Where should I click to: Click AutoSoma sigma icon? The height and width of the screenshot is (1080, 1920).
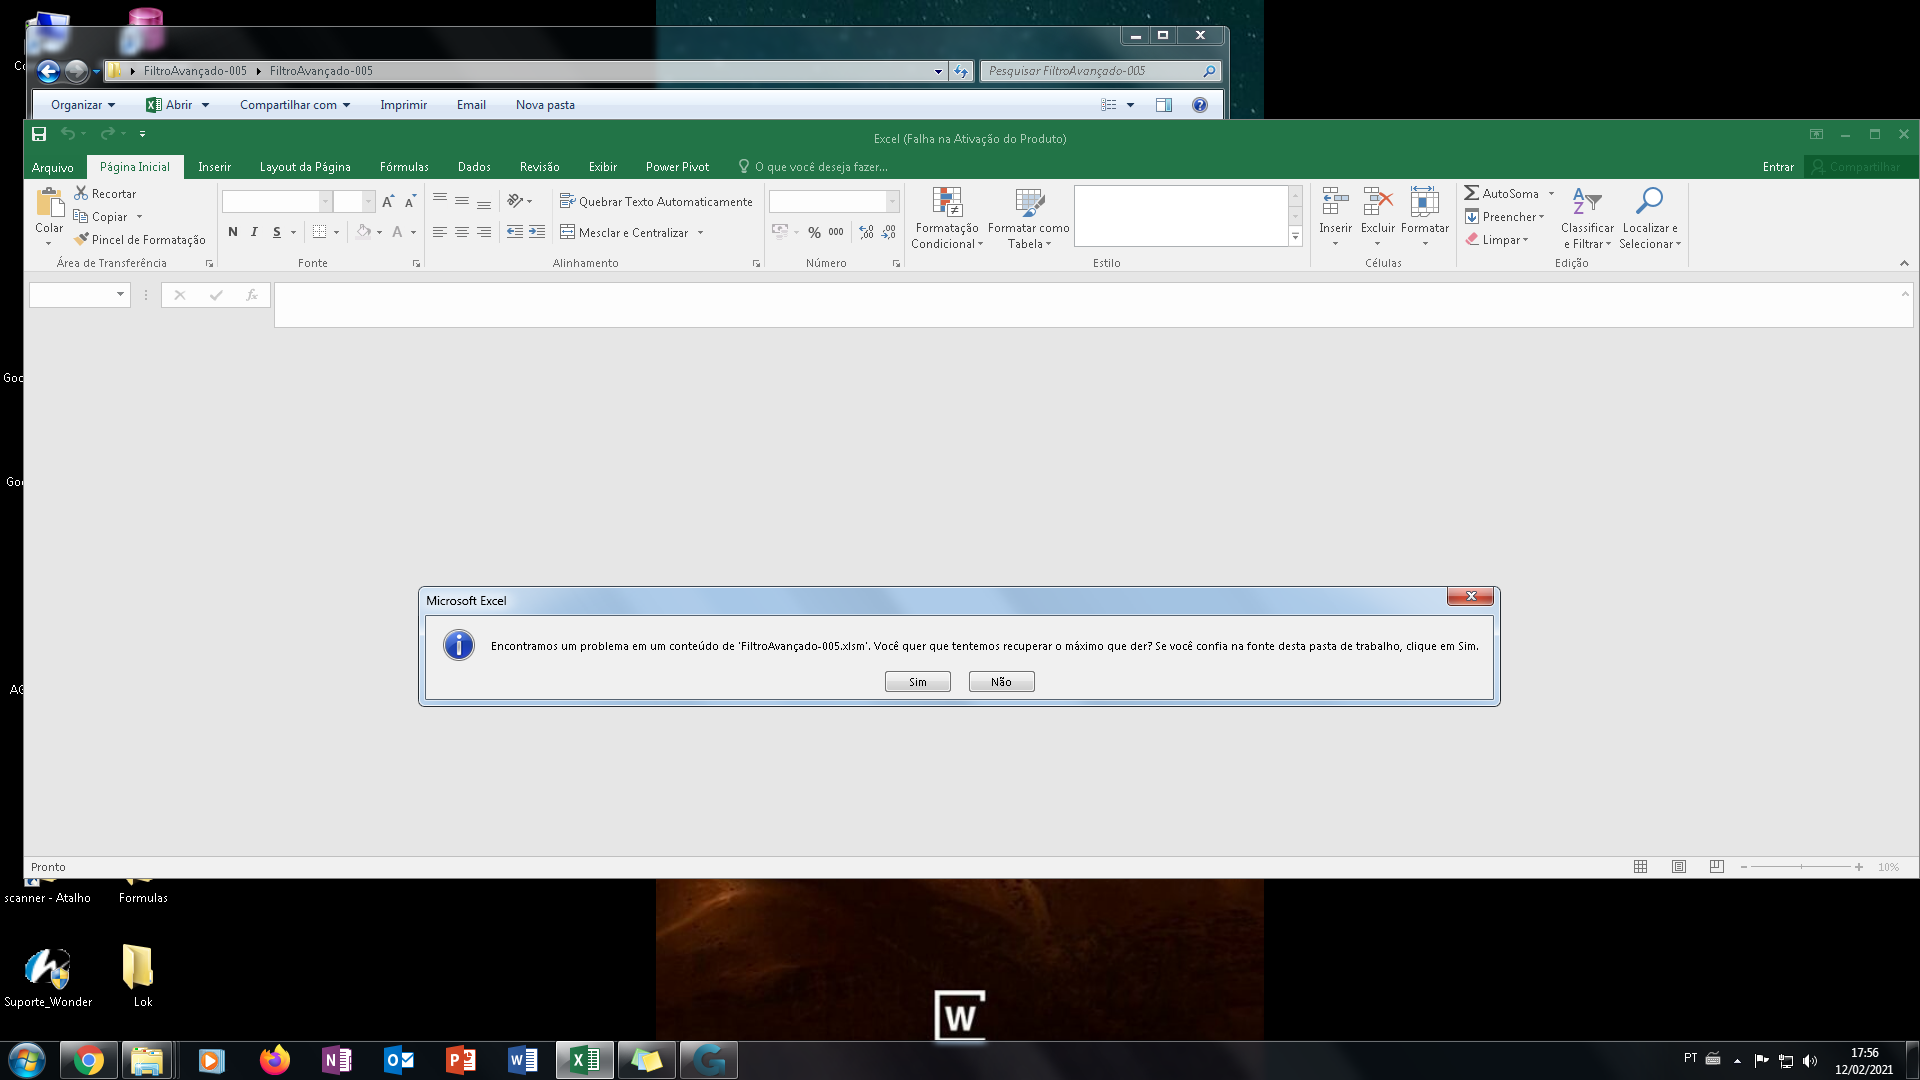click(x=1472, y=193)
